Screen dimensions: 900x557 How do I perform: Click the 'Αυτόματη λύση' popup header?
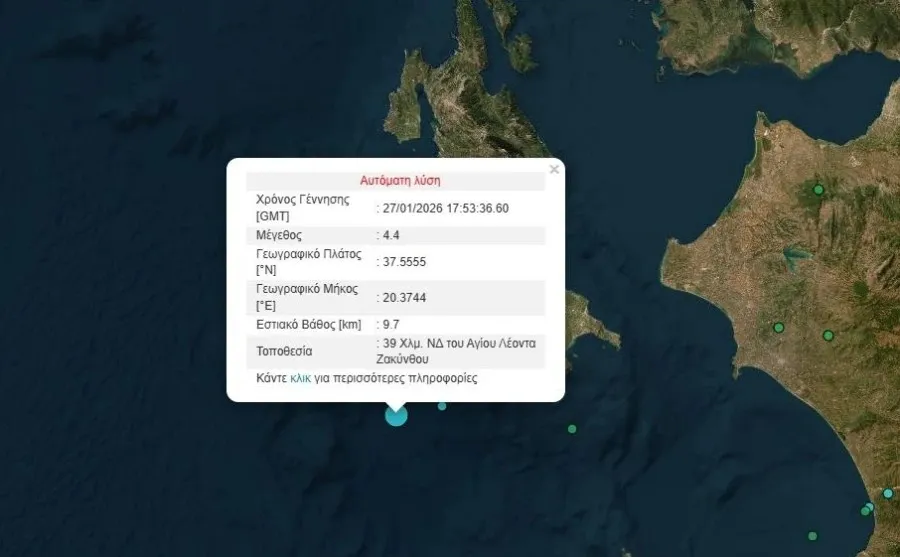pyautogui.click(x=400, y=181)
